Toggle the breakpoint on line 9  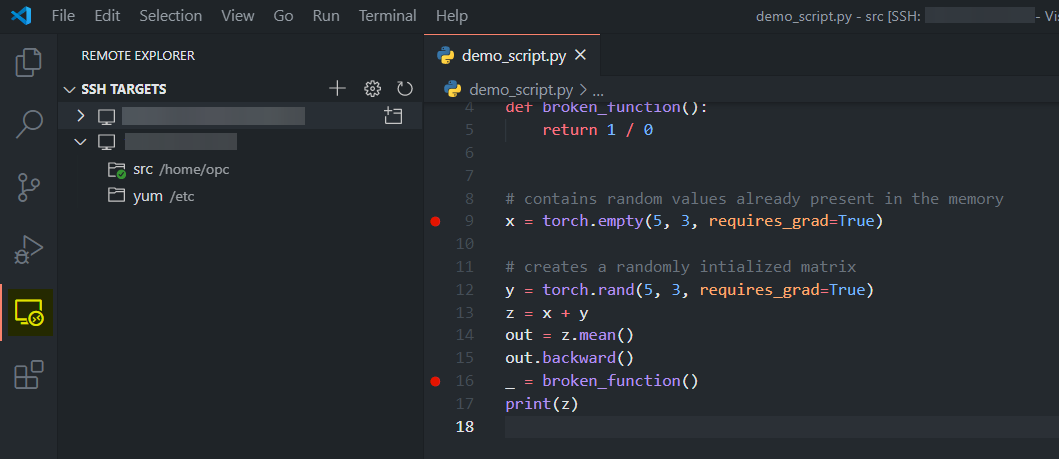point(435,221)
